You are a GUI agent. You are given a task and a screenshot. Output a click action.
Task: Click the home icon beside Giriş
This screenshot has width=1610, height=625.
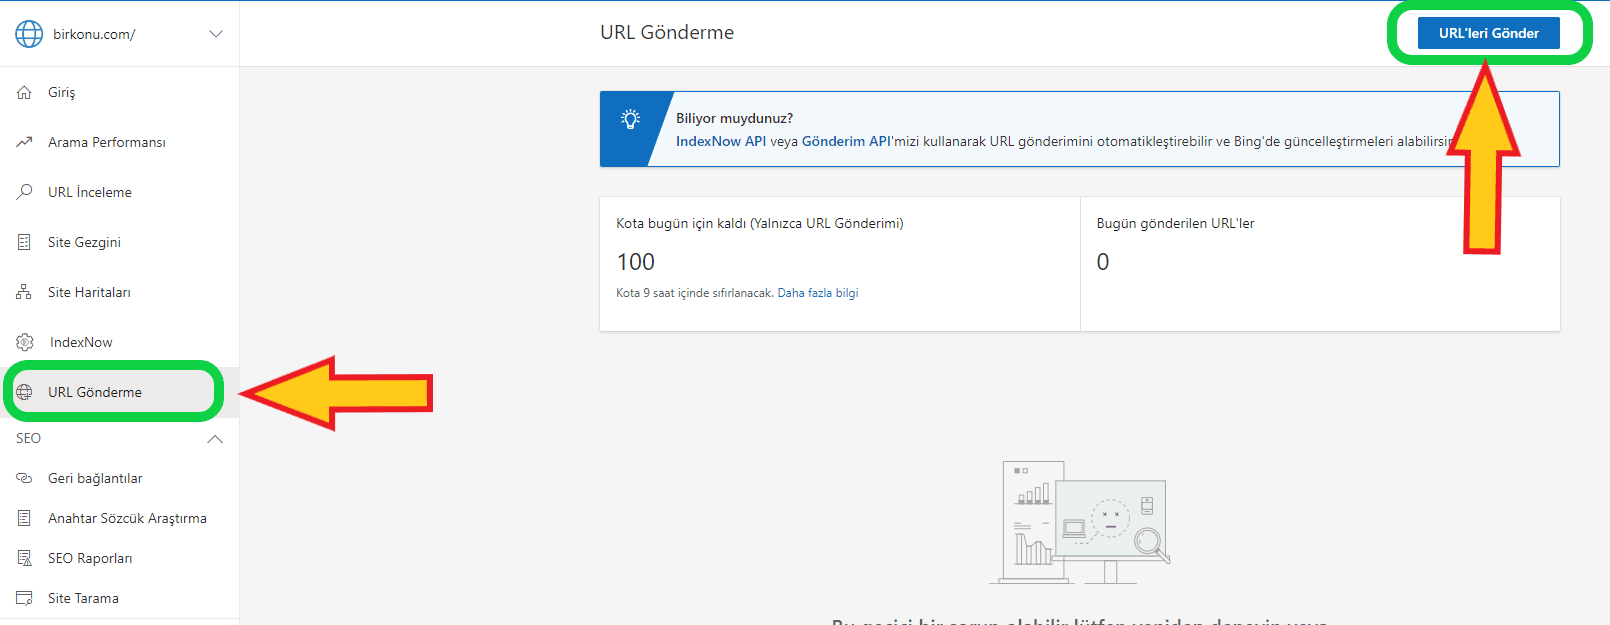(x=24, y=92)
